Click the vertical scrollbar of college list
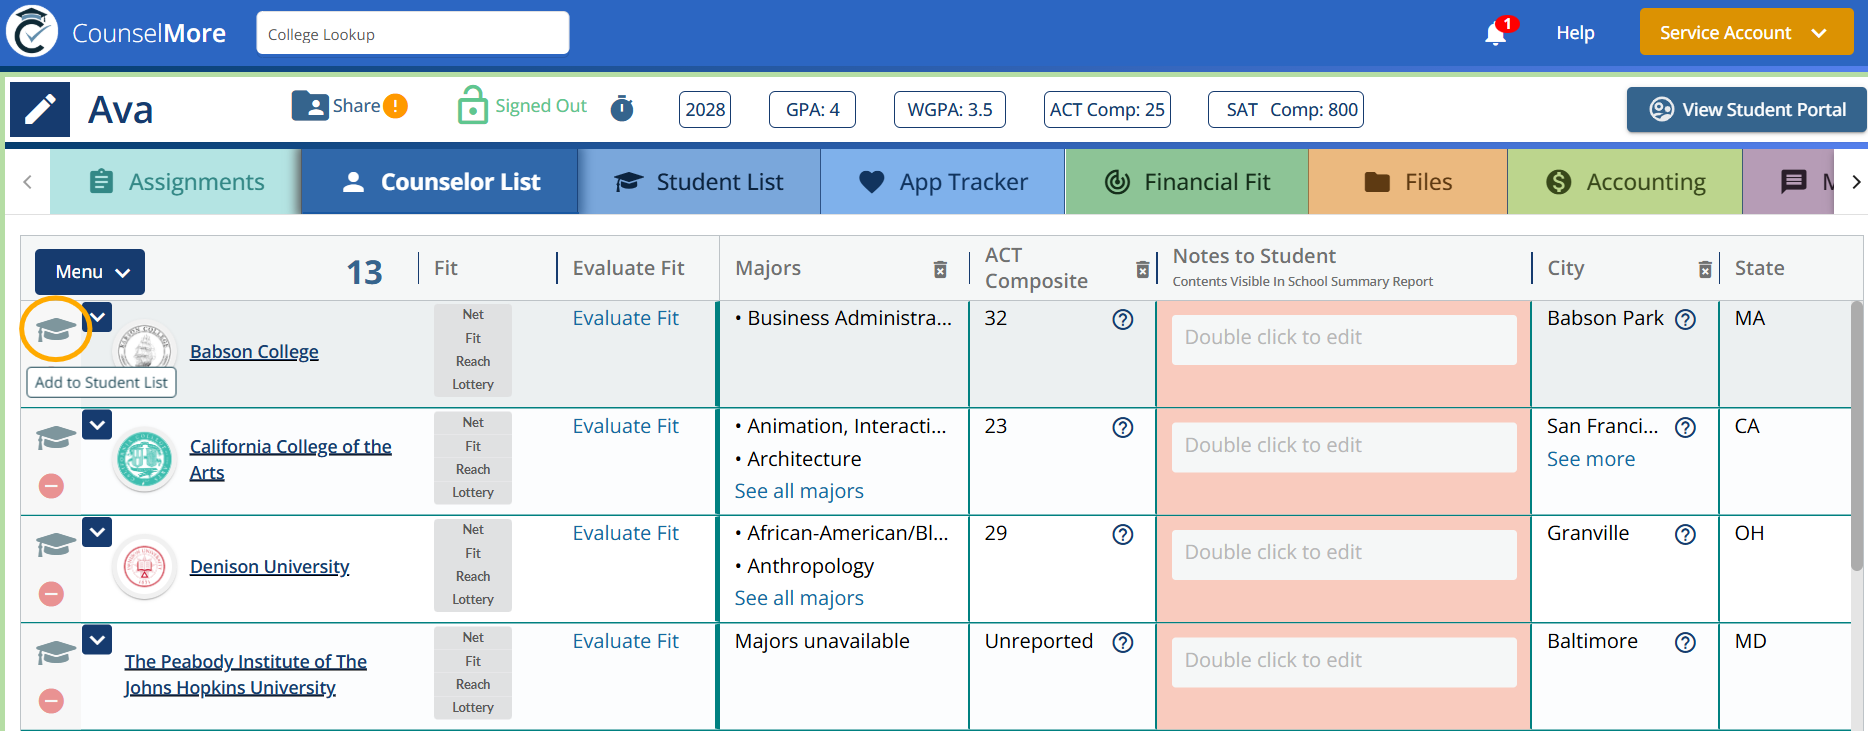Screen dimensions: 1868x731 1858,435
